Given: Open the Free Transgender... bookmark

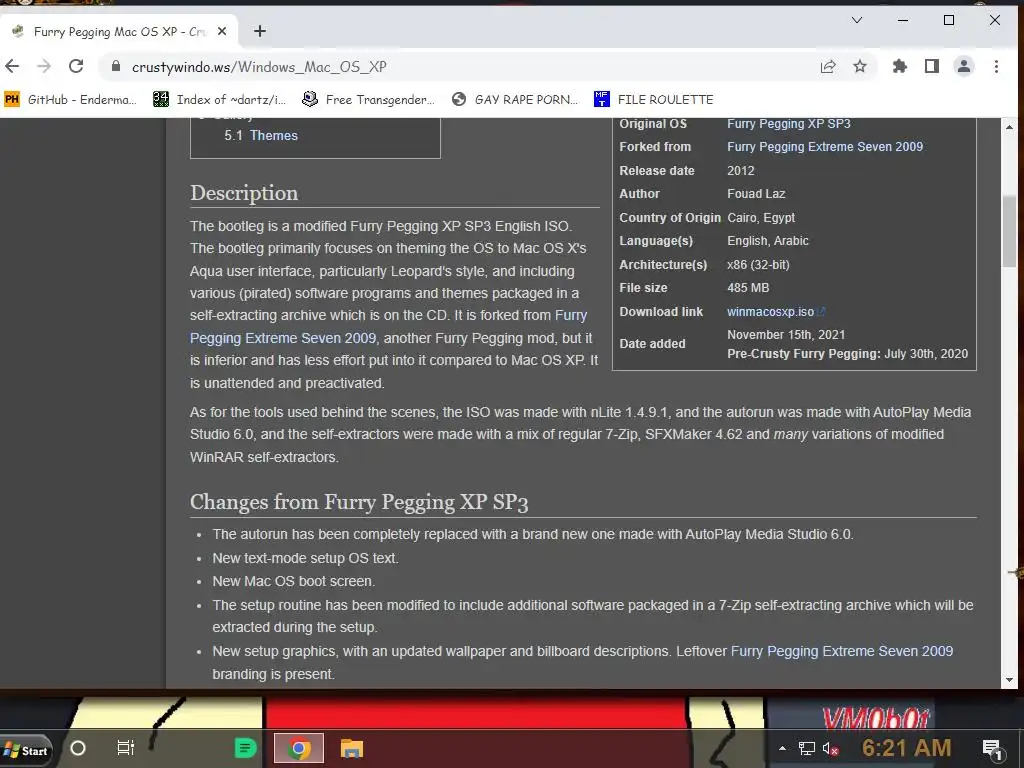Looking at the screenshot, I should coord(368,99).
